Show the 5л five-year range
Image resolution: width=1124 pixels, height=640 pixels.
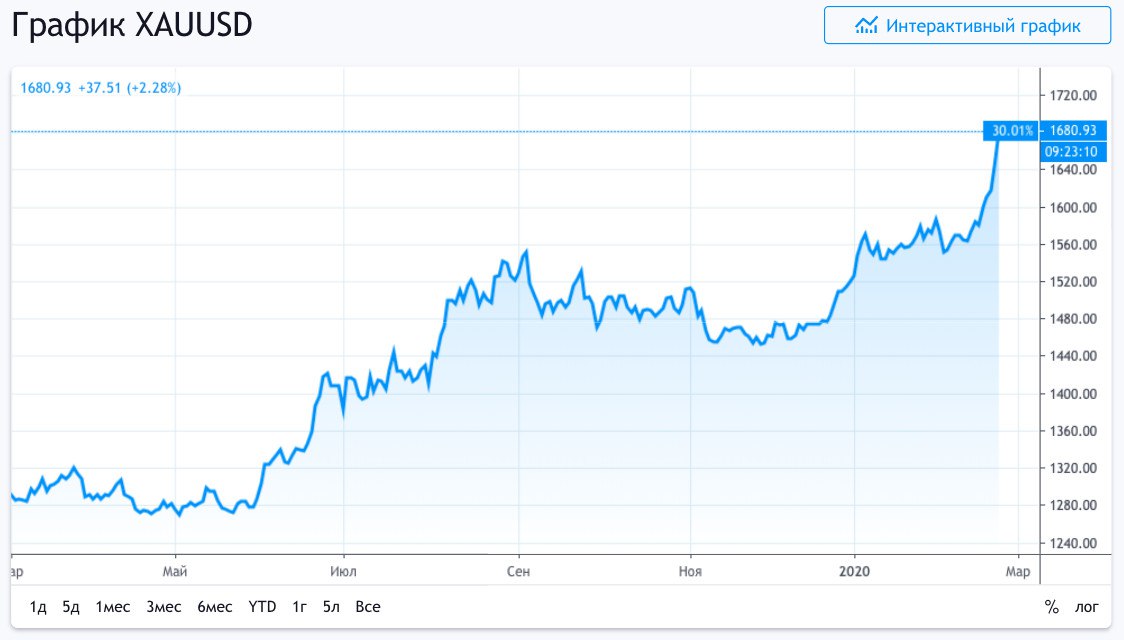coord(332,607)
